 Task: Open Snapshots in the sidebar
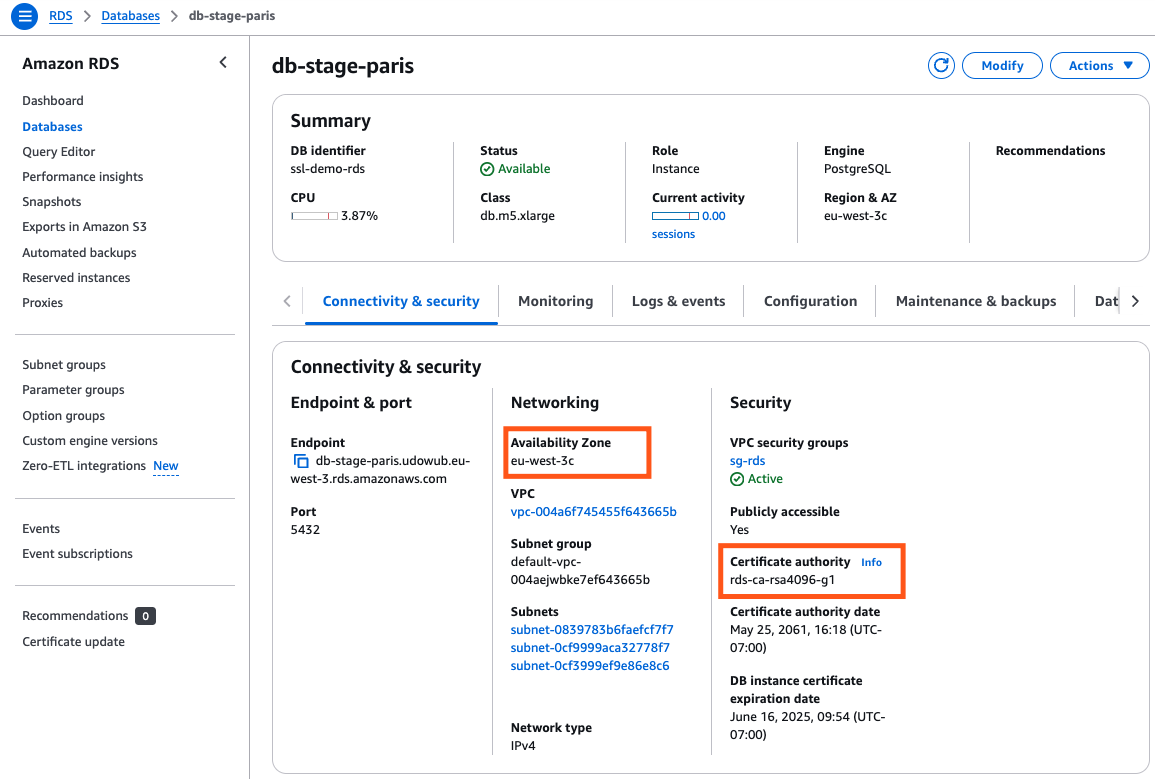tap(52, 202)
